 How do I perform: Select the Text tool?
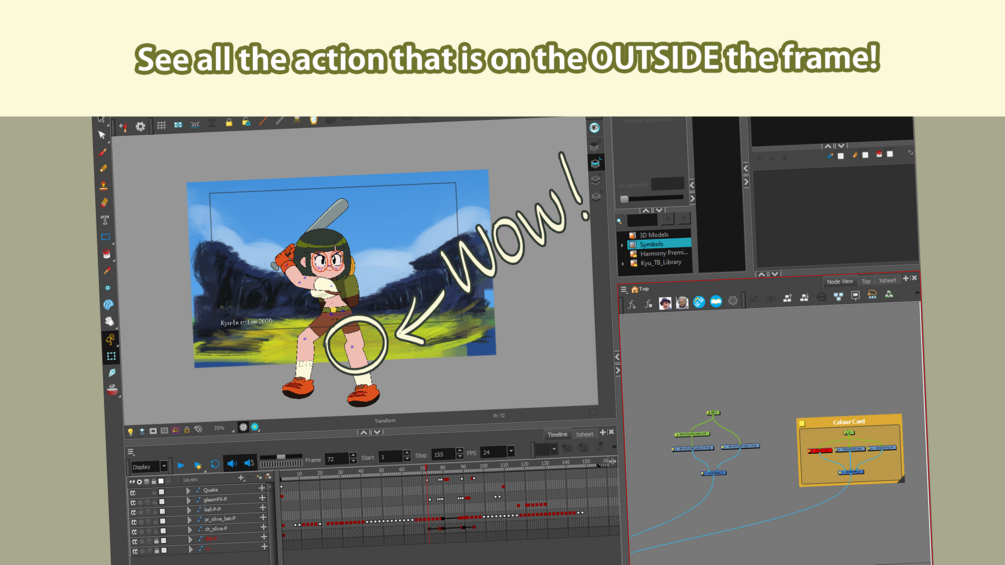point(105,220)
